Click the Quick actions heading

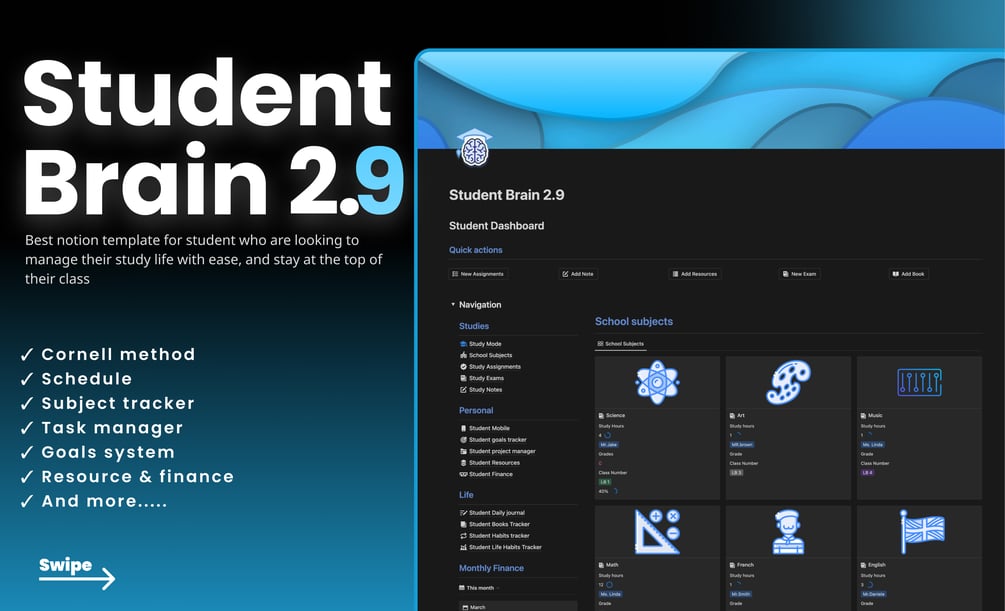476,250
